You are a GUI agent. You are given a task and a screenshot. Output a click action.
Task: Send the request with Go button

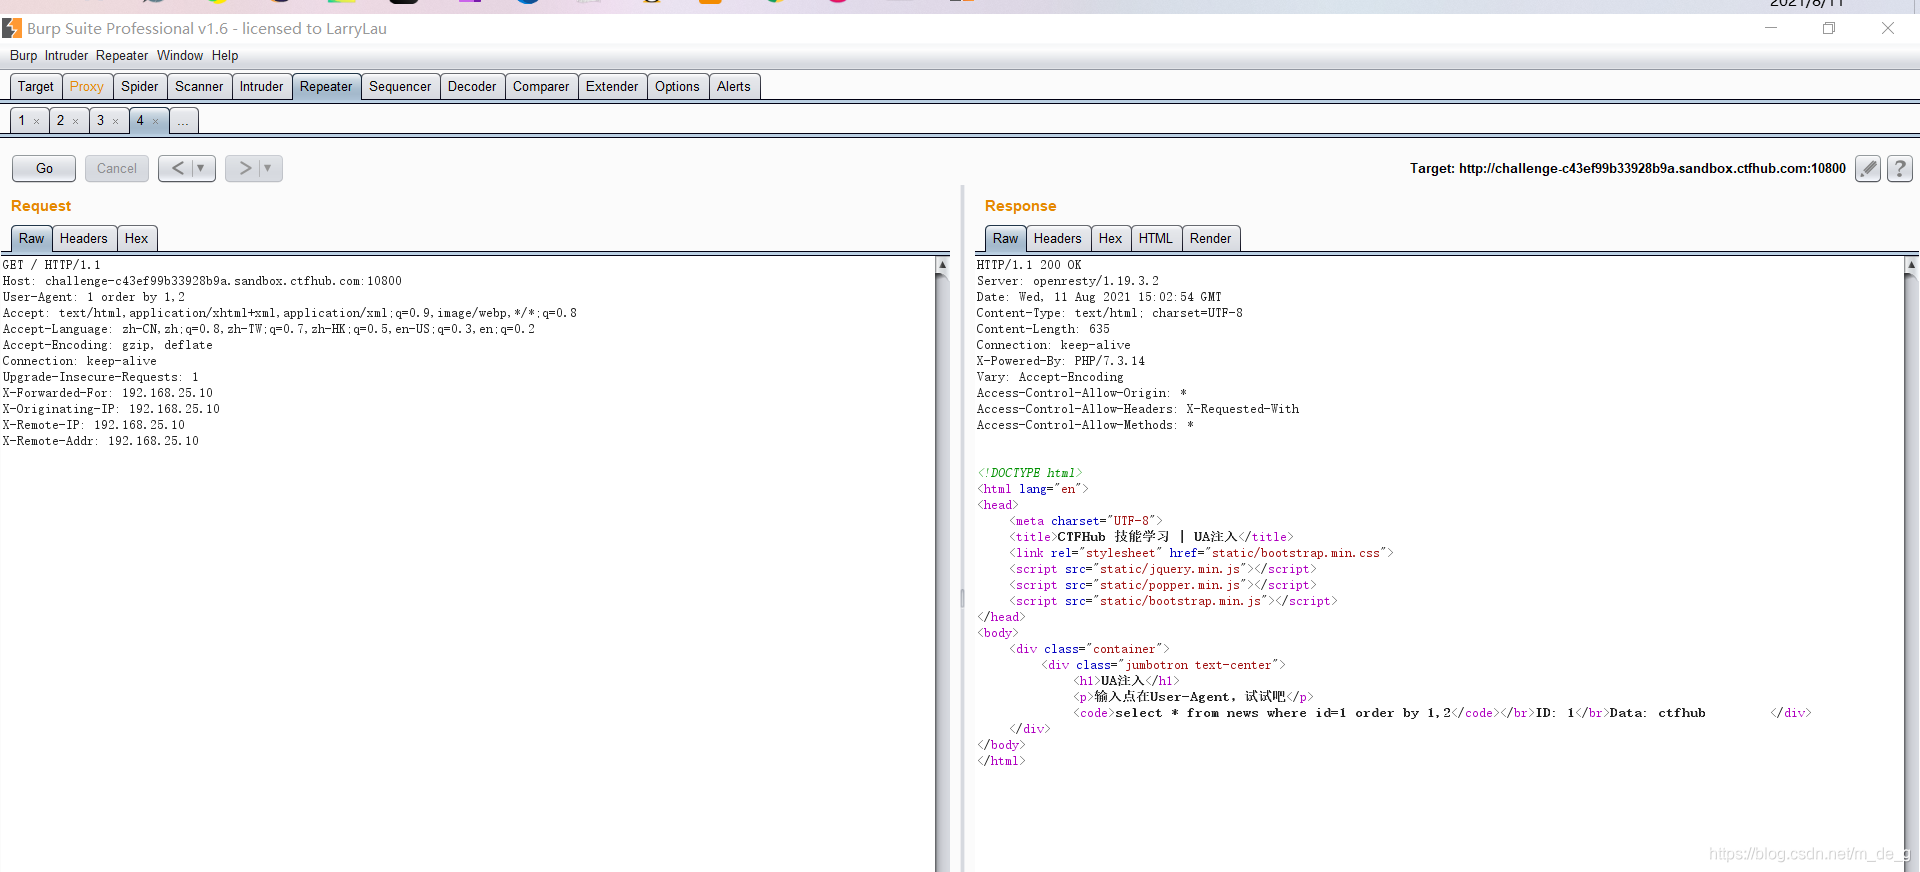tap(44, 168)
